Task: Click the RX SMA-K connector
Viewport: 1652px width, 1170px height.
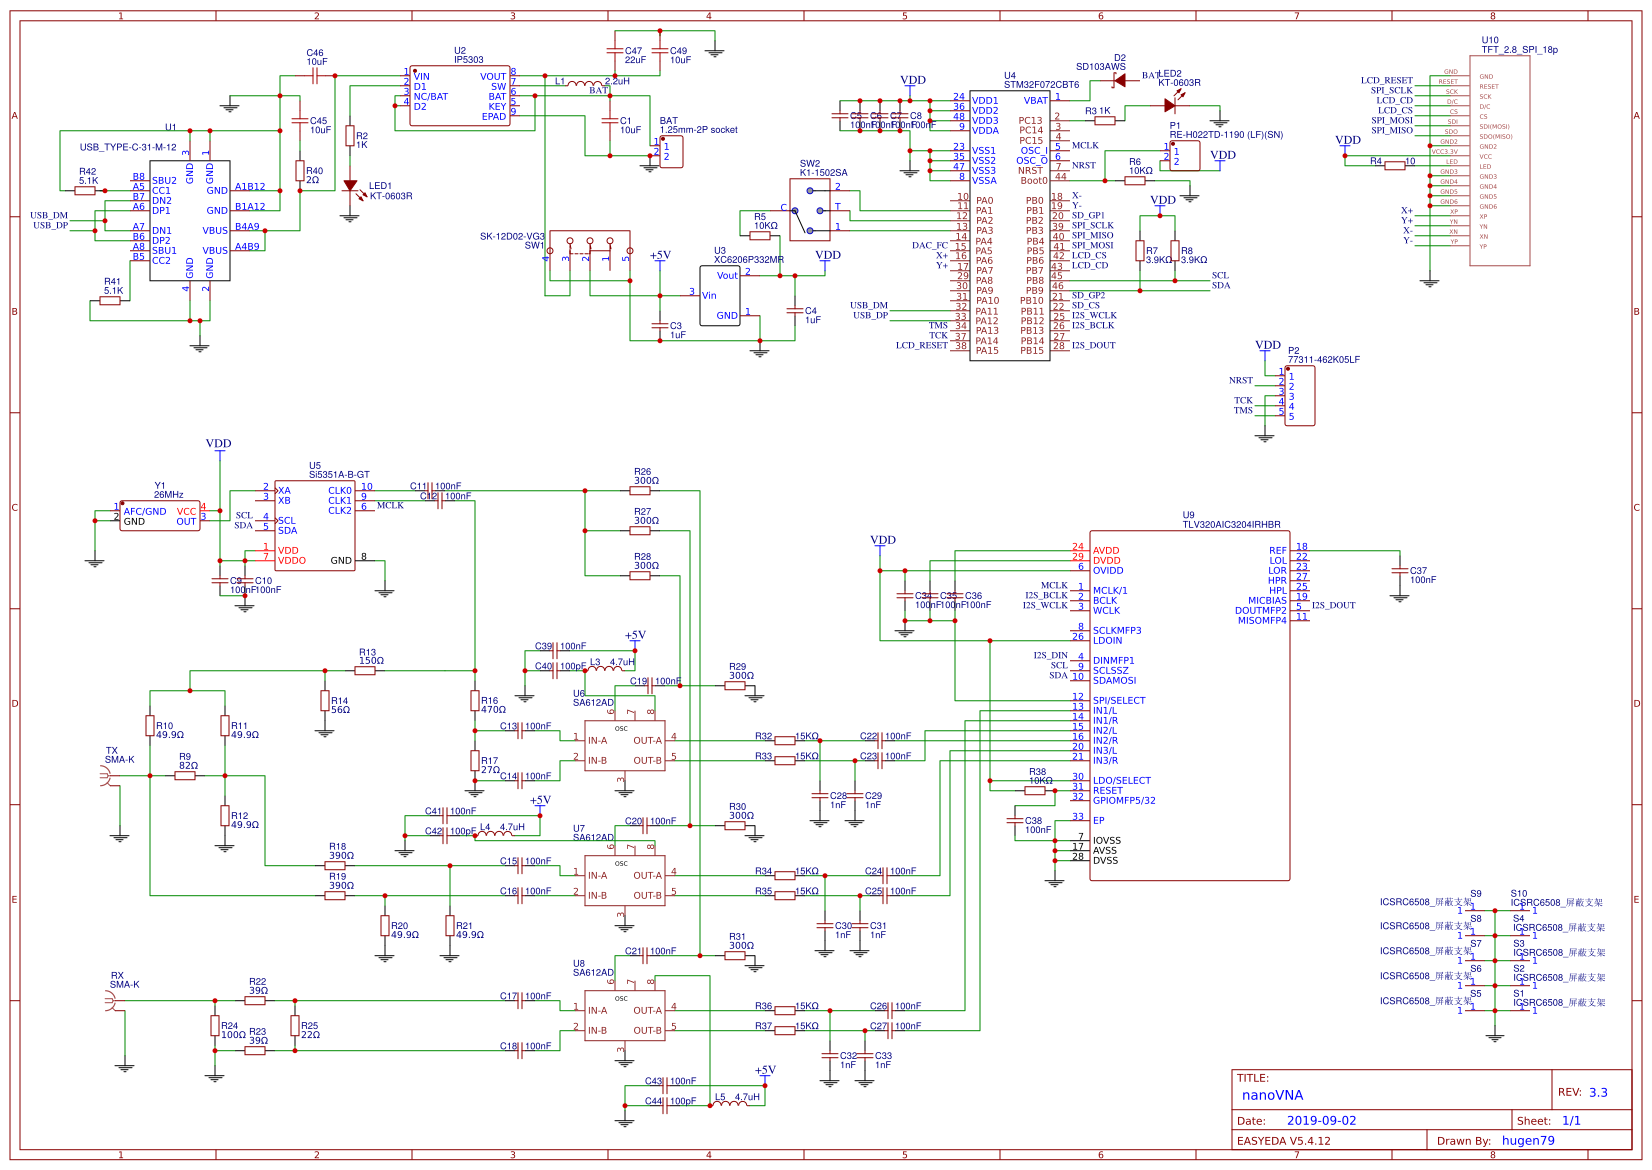Action: coord(113,1000)
